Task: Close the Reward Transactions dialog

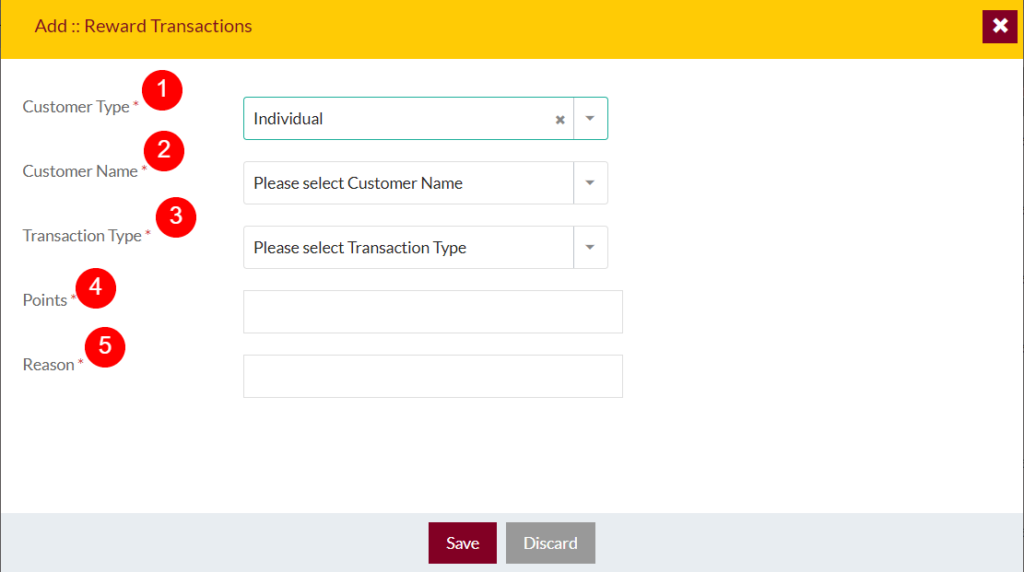Action: pos(999,26)
